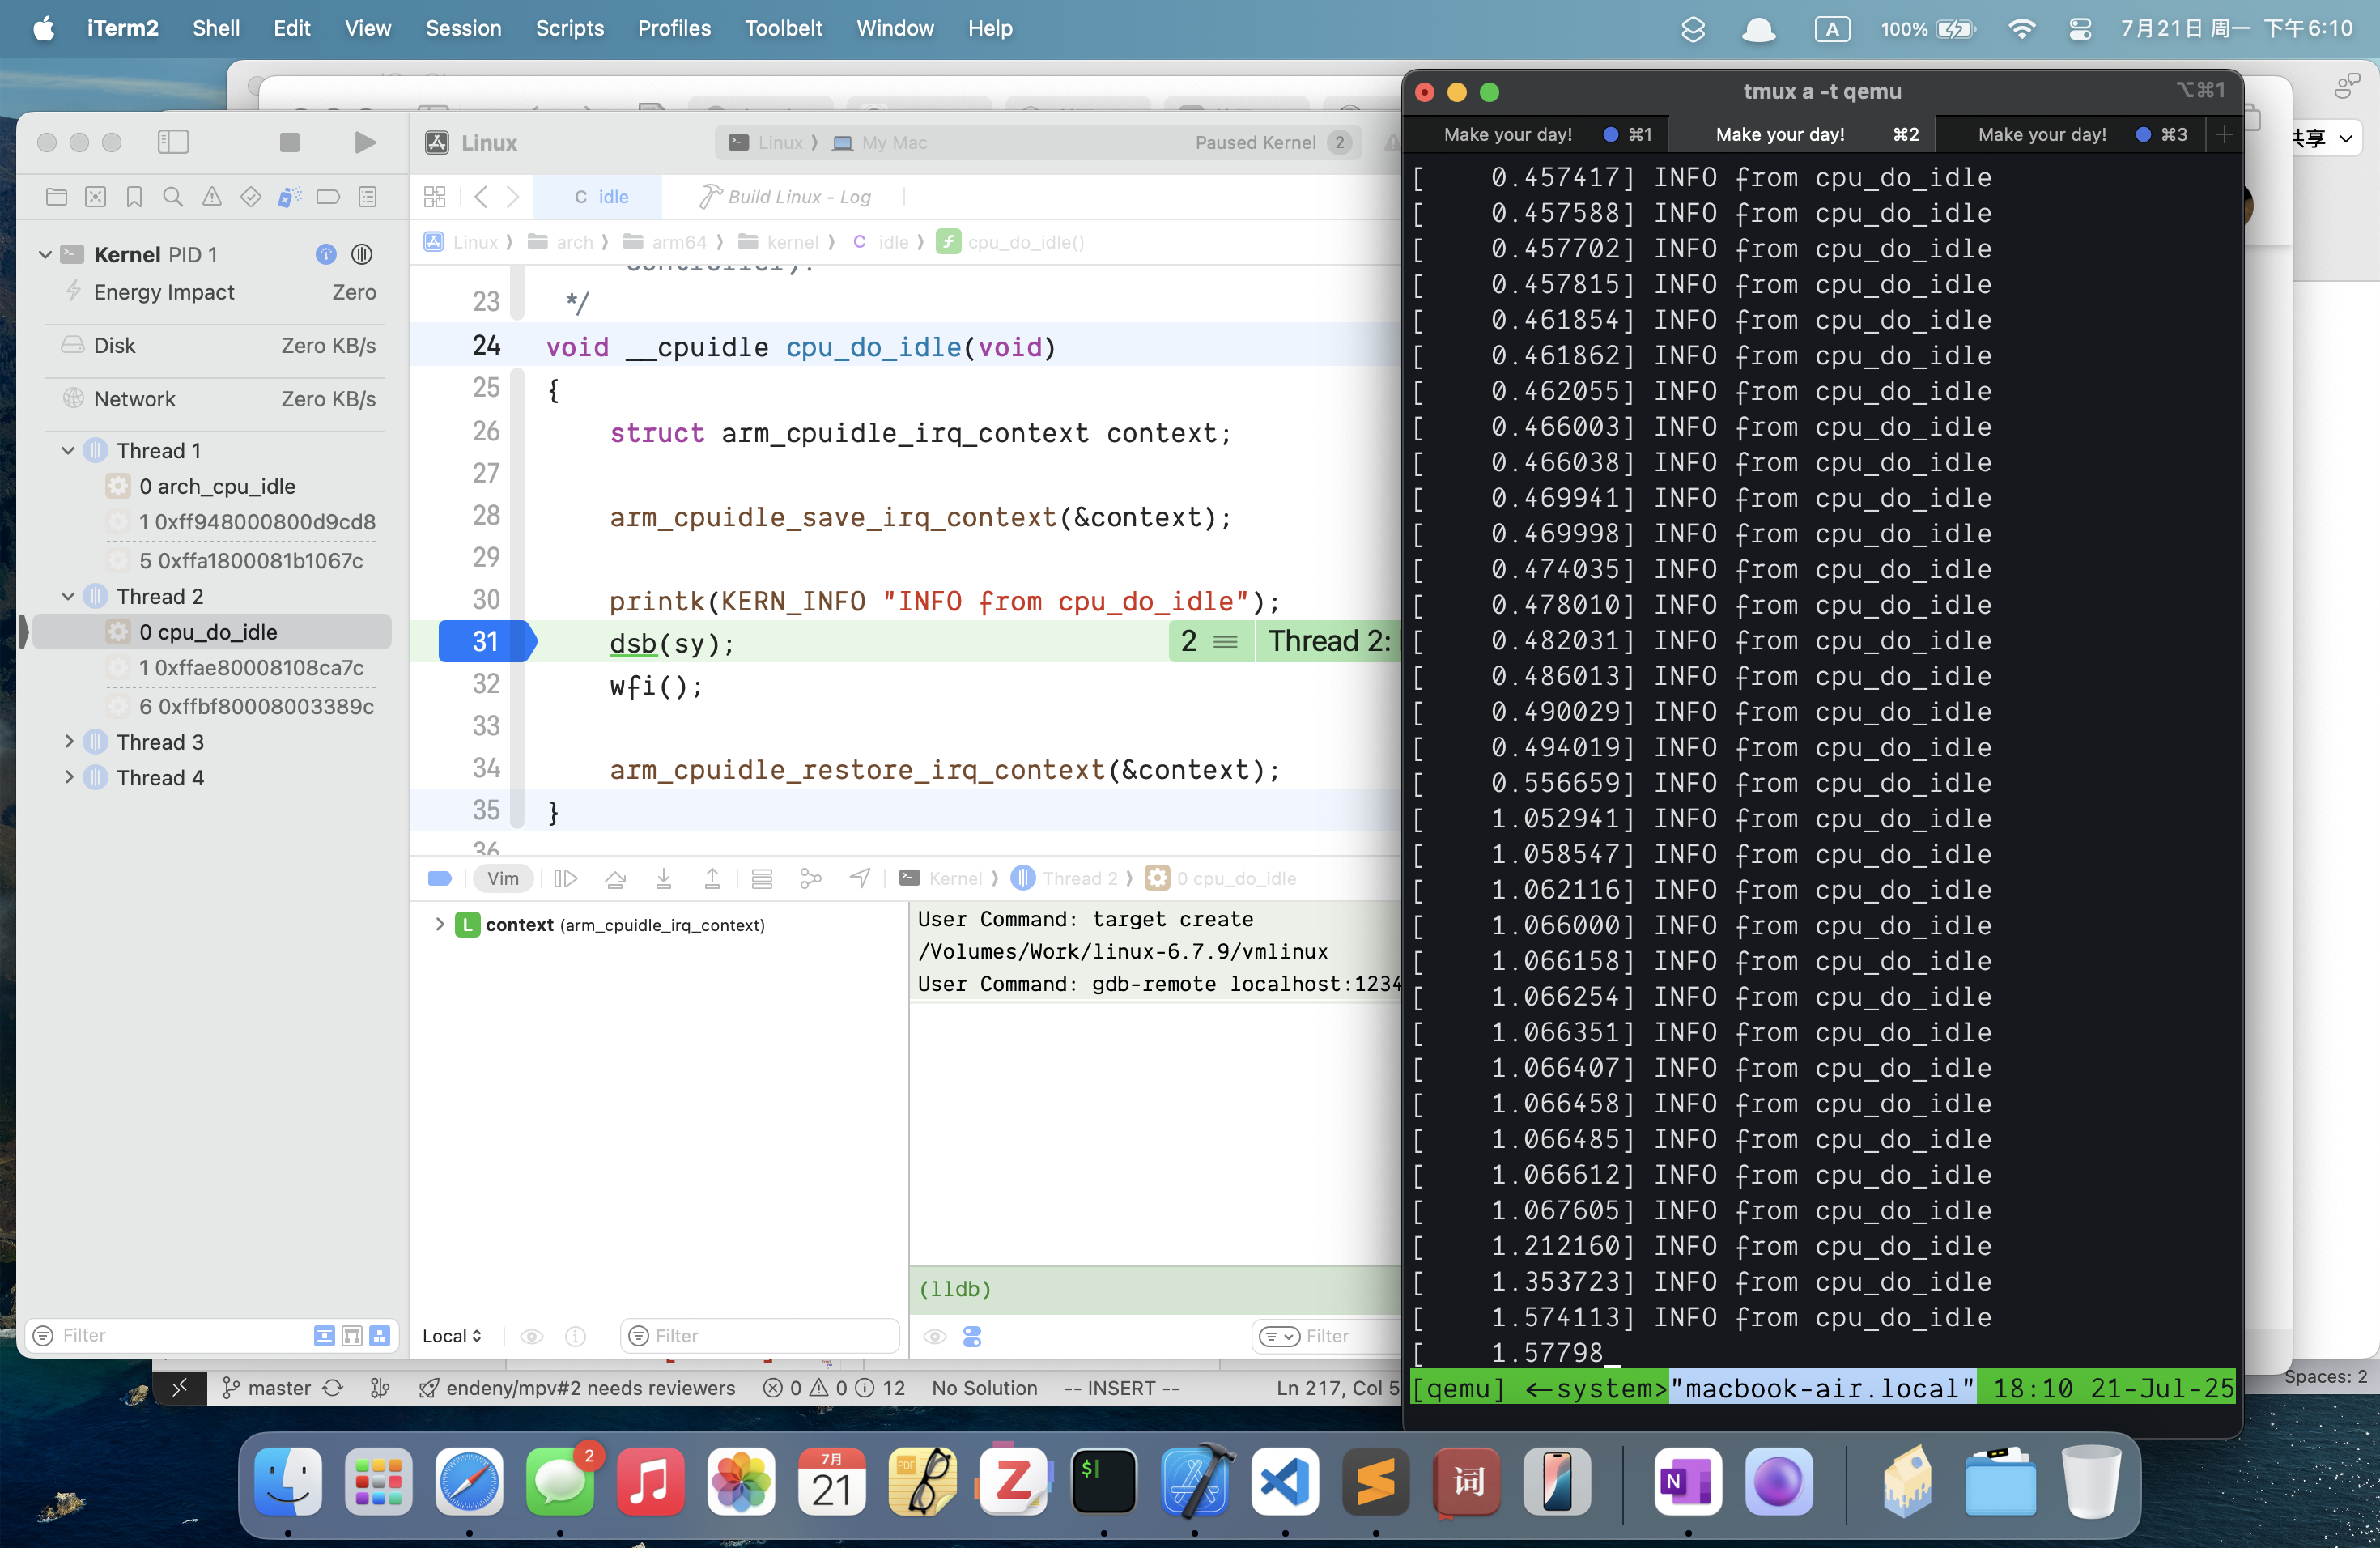Click the variables view Filter field
2380x1548 pixels.
point(760,1335)
